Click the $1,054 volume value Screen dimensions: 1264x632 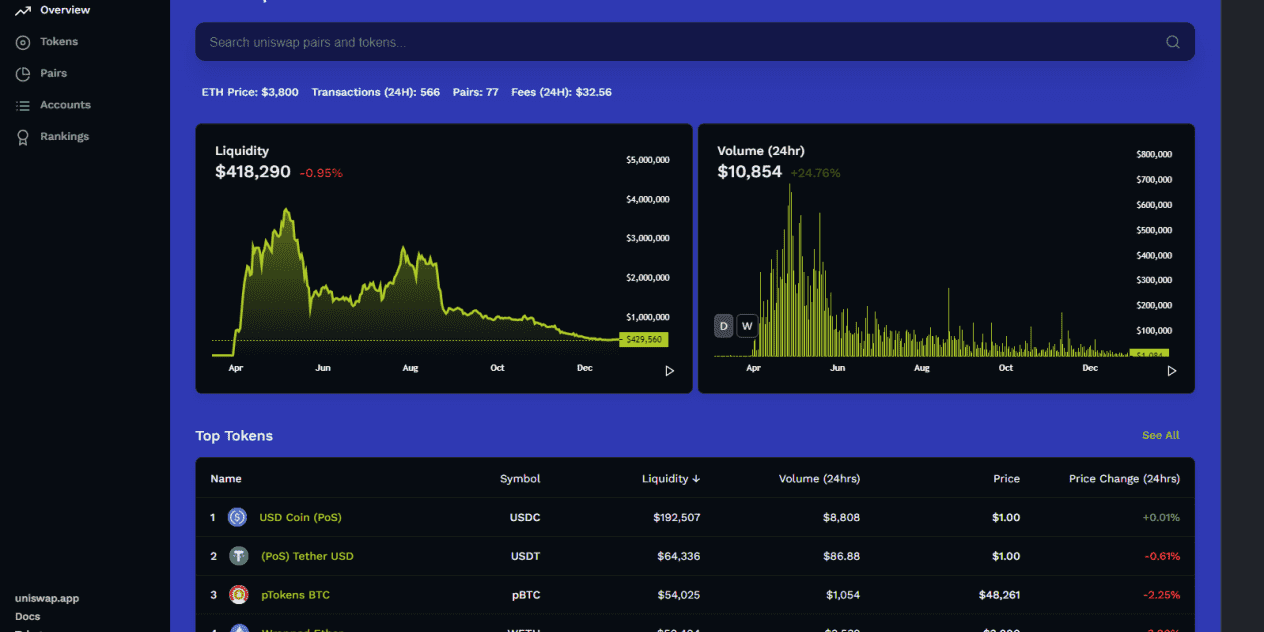pyautogui.click(x=843, y=595)
